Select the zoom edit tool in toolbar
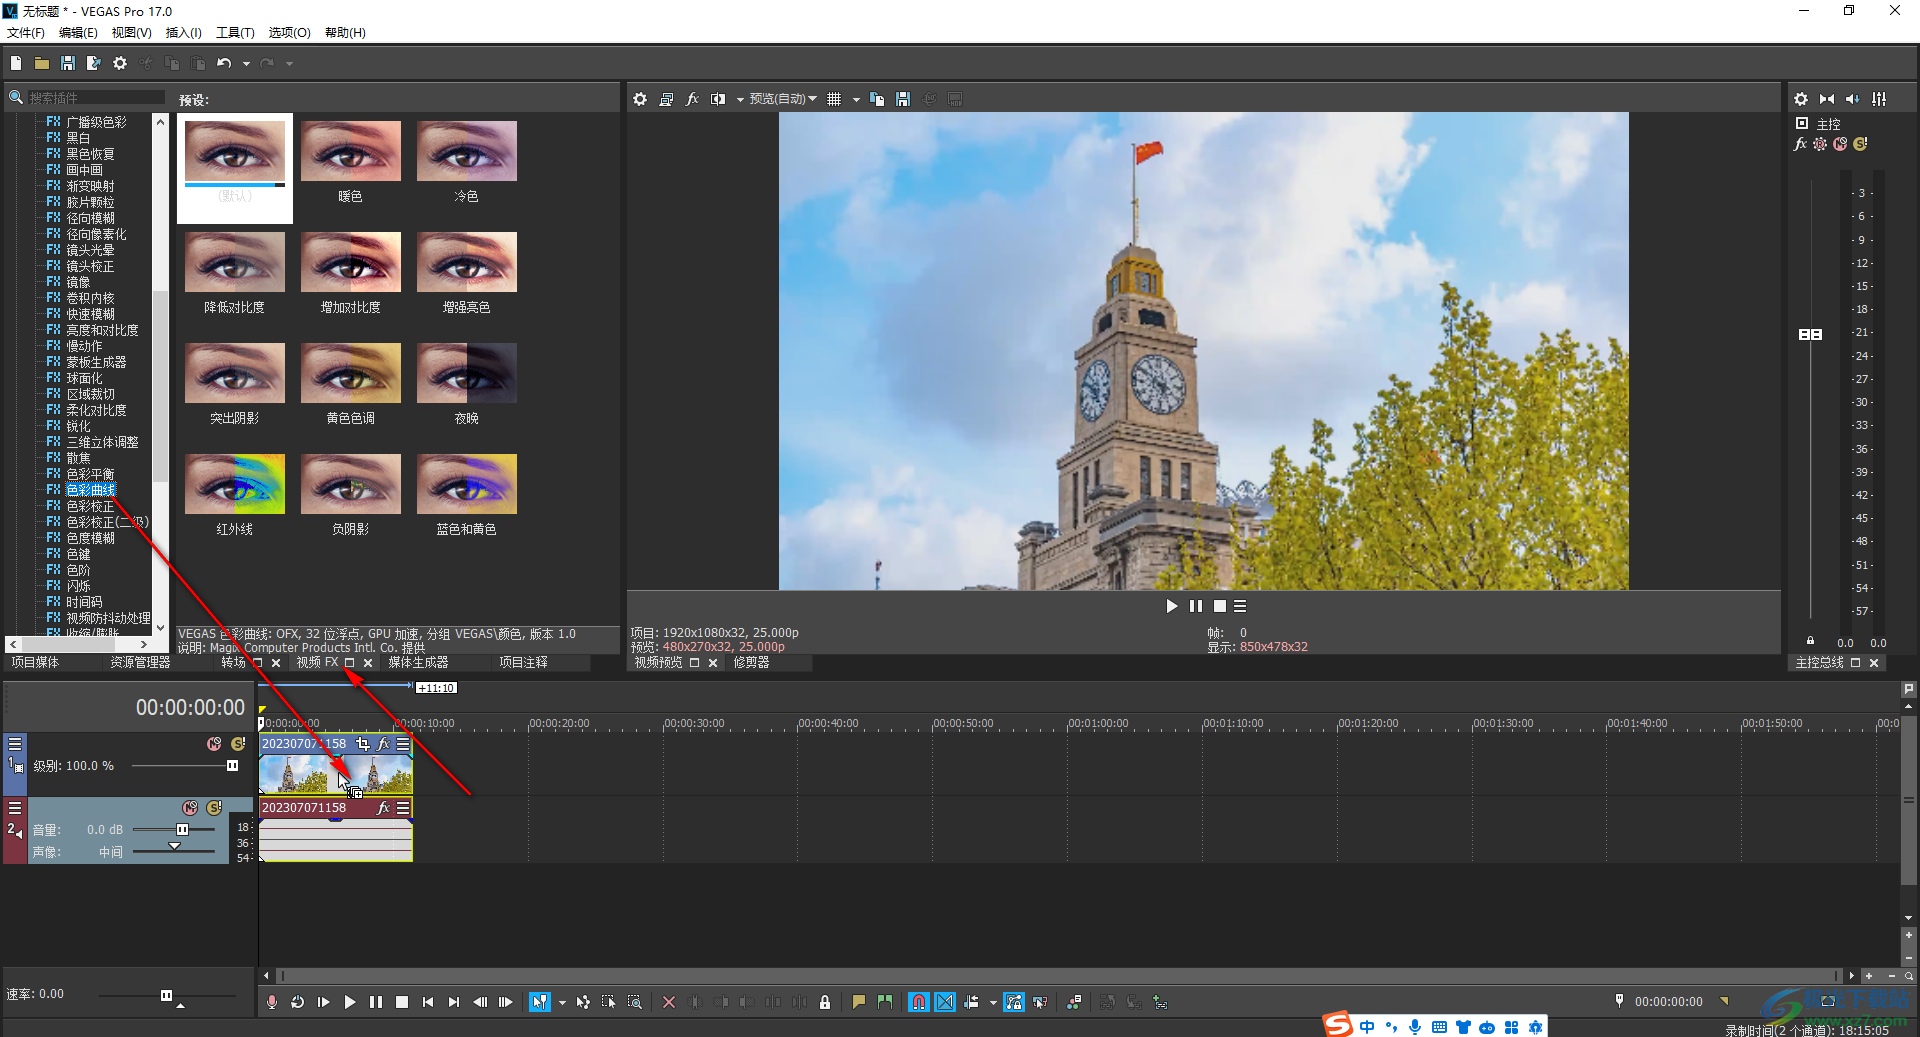The width and height of the screenshot is (1920, 1037). (x=635, y=1002)
